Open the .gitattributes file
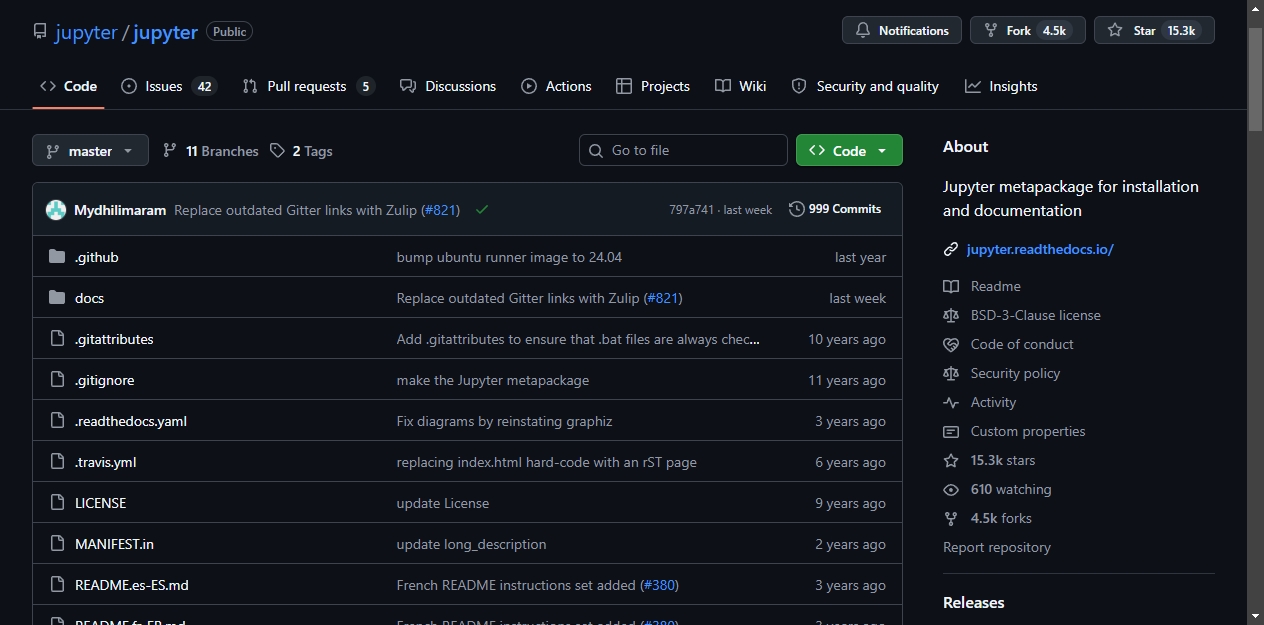 [114, 339]
